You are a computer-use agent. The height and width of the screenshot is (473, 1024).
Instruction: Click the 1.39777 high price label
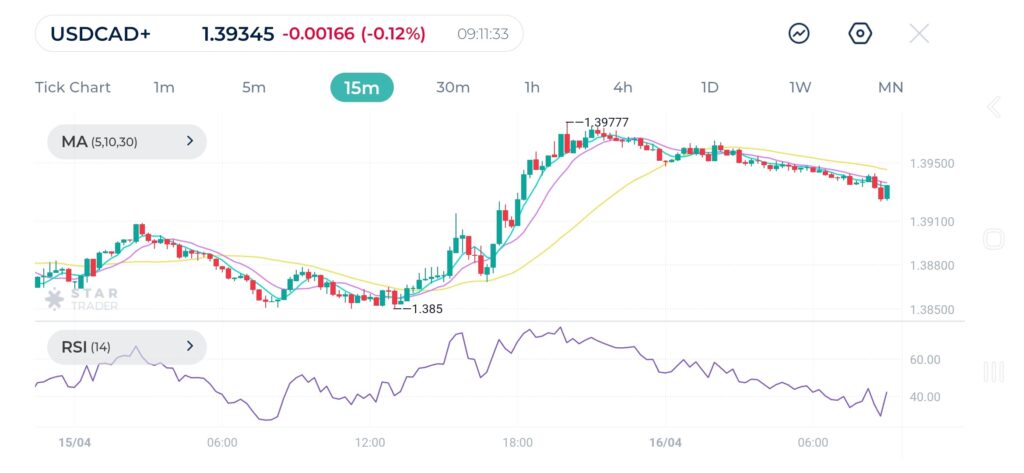[606, 123]
